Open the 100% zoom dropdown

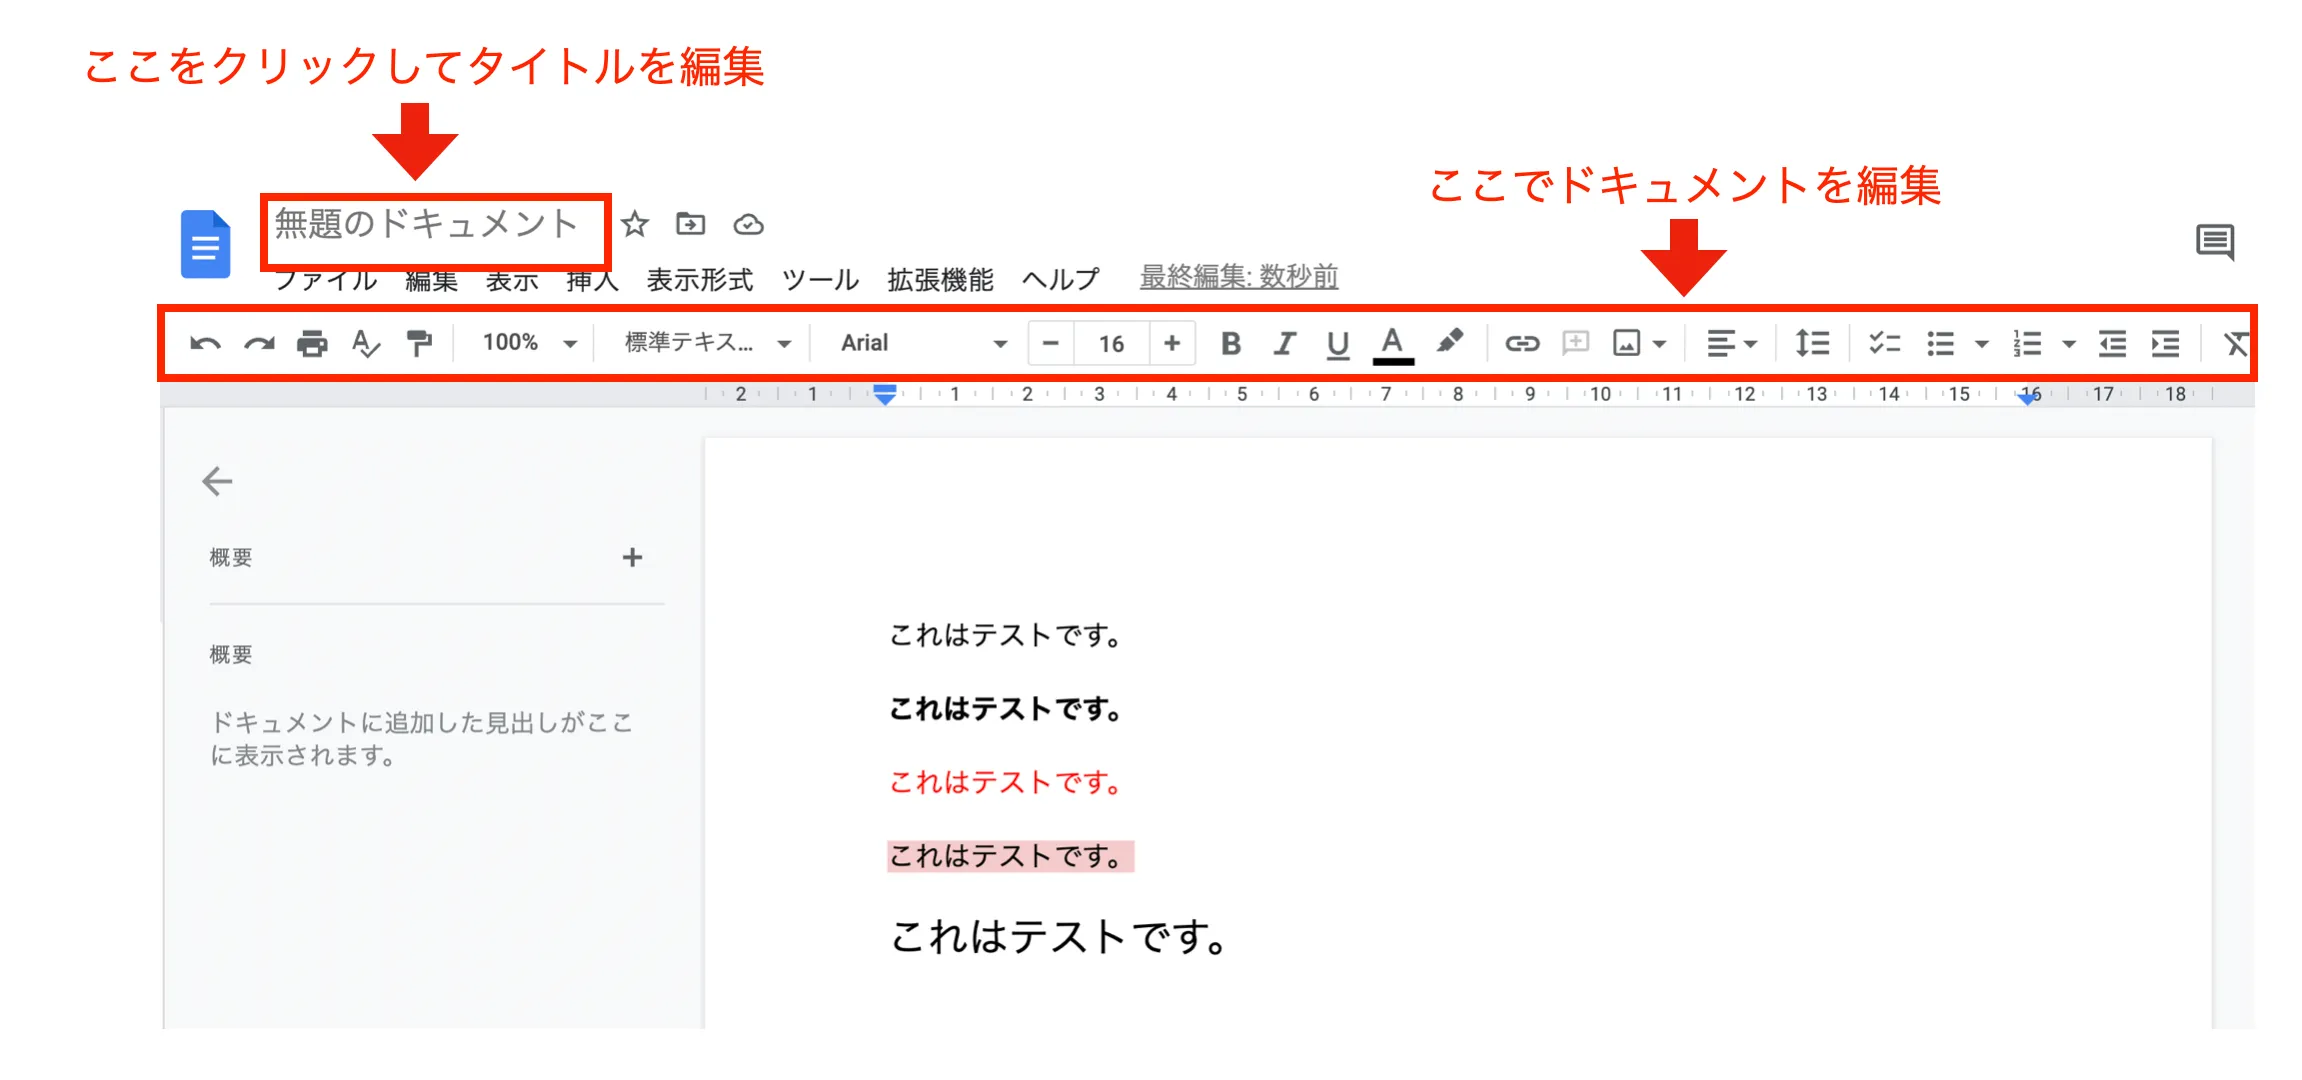(529, 343)
